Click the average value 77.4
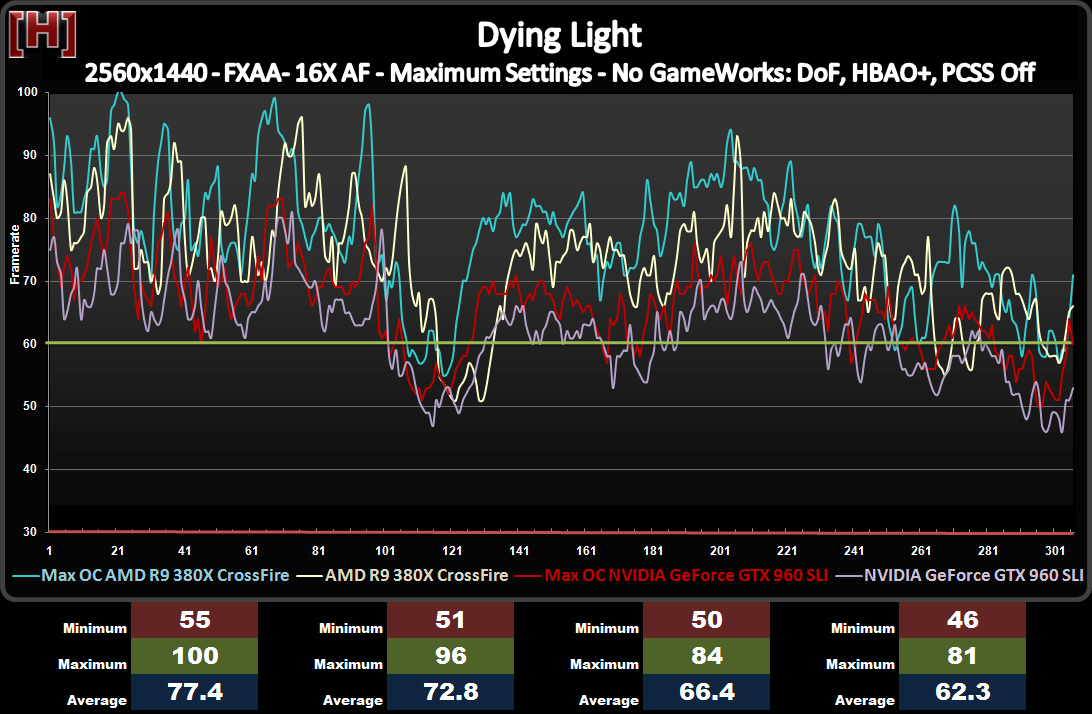The width and height of the screenshot is (1092, 714). tap(194, 692)
